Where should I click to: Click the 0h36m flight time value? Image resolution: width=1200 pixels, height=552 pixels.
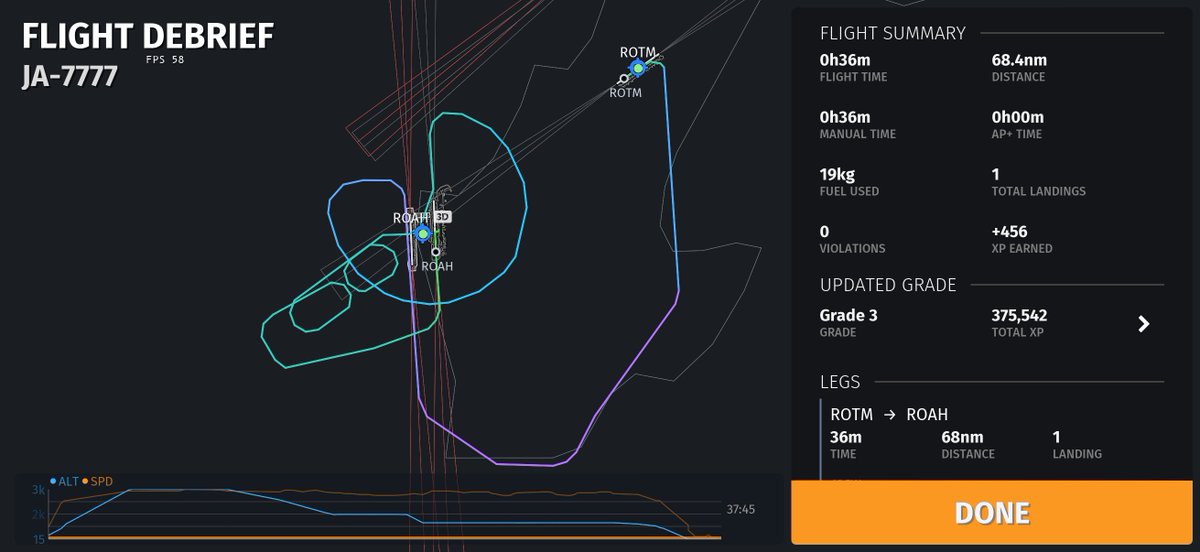click(845, 60)
